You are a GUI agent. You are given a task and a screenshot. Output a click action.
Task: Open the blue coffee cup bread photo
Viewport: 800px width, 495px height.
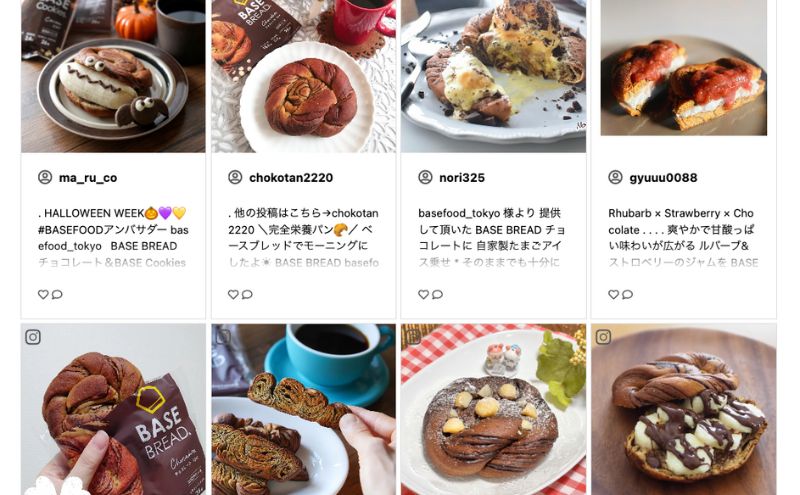pos(304,409)
